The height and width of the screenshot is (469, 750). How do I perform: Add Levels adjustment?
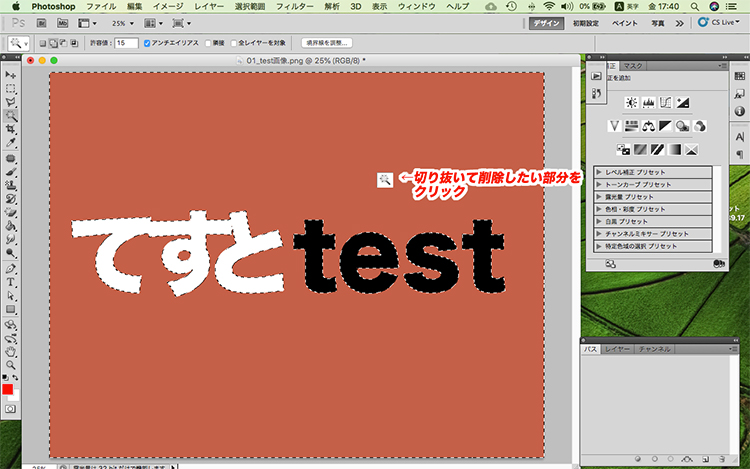[649, 102]
